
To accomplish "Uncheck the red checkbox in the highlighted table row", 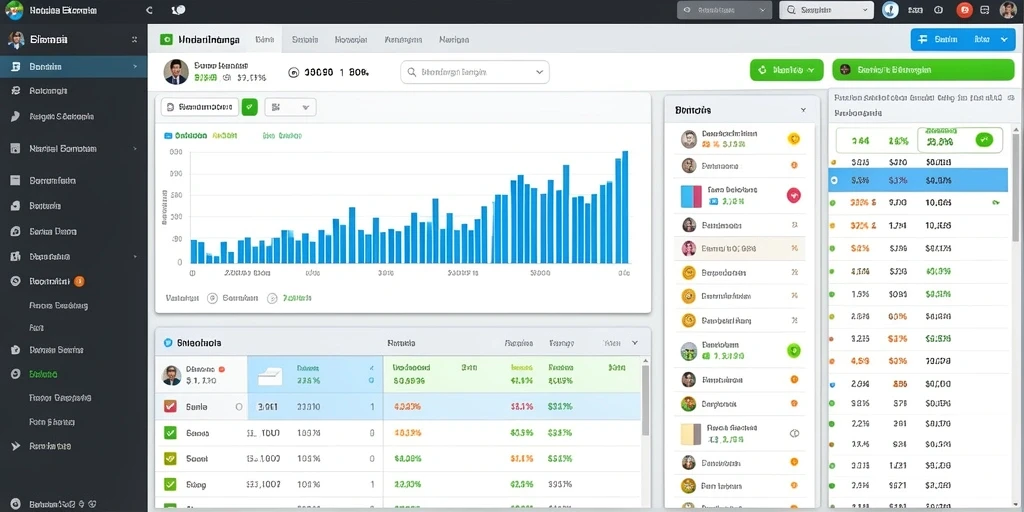I will point(170,406).
